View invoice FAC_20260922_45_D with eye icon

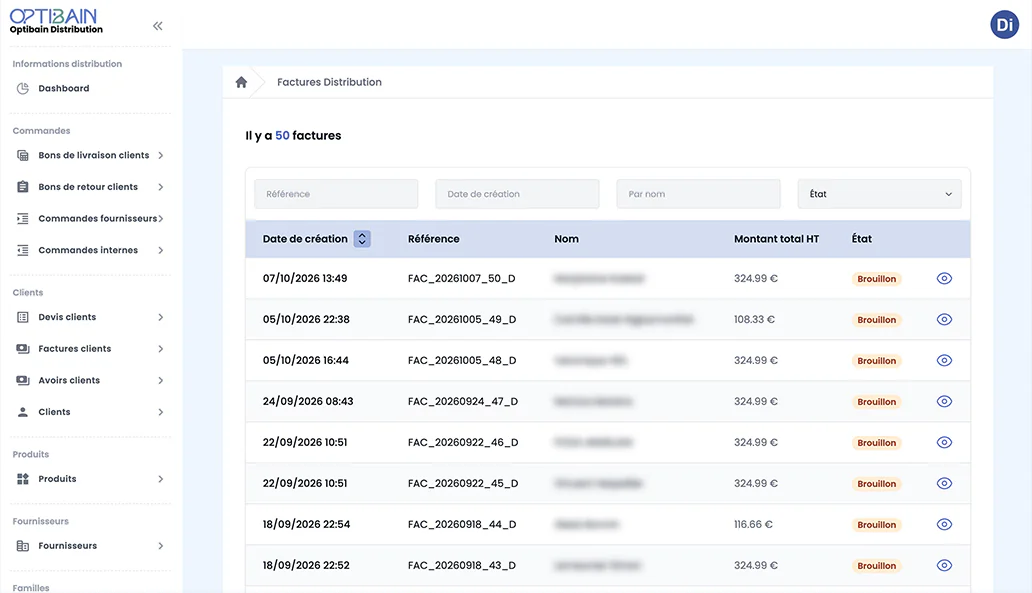coord(944,483)
